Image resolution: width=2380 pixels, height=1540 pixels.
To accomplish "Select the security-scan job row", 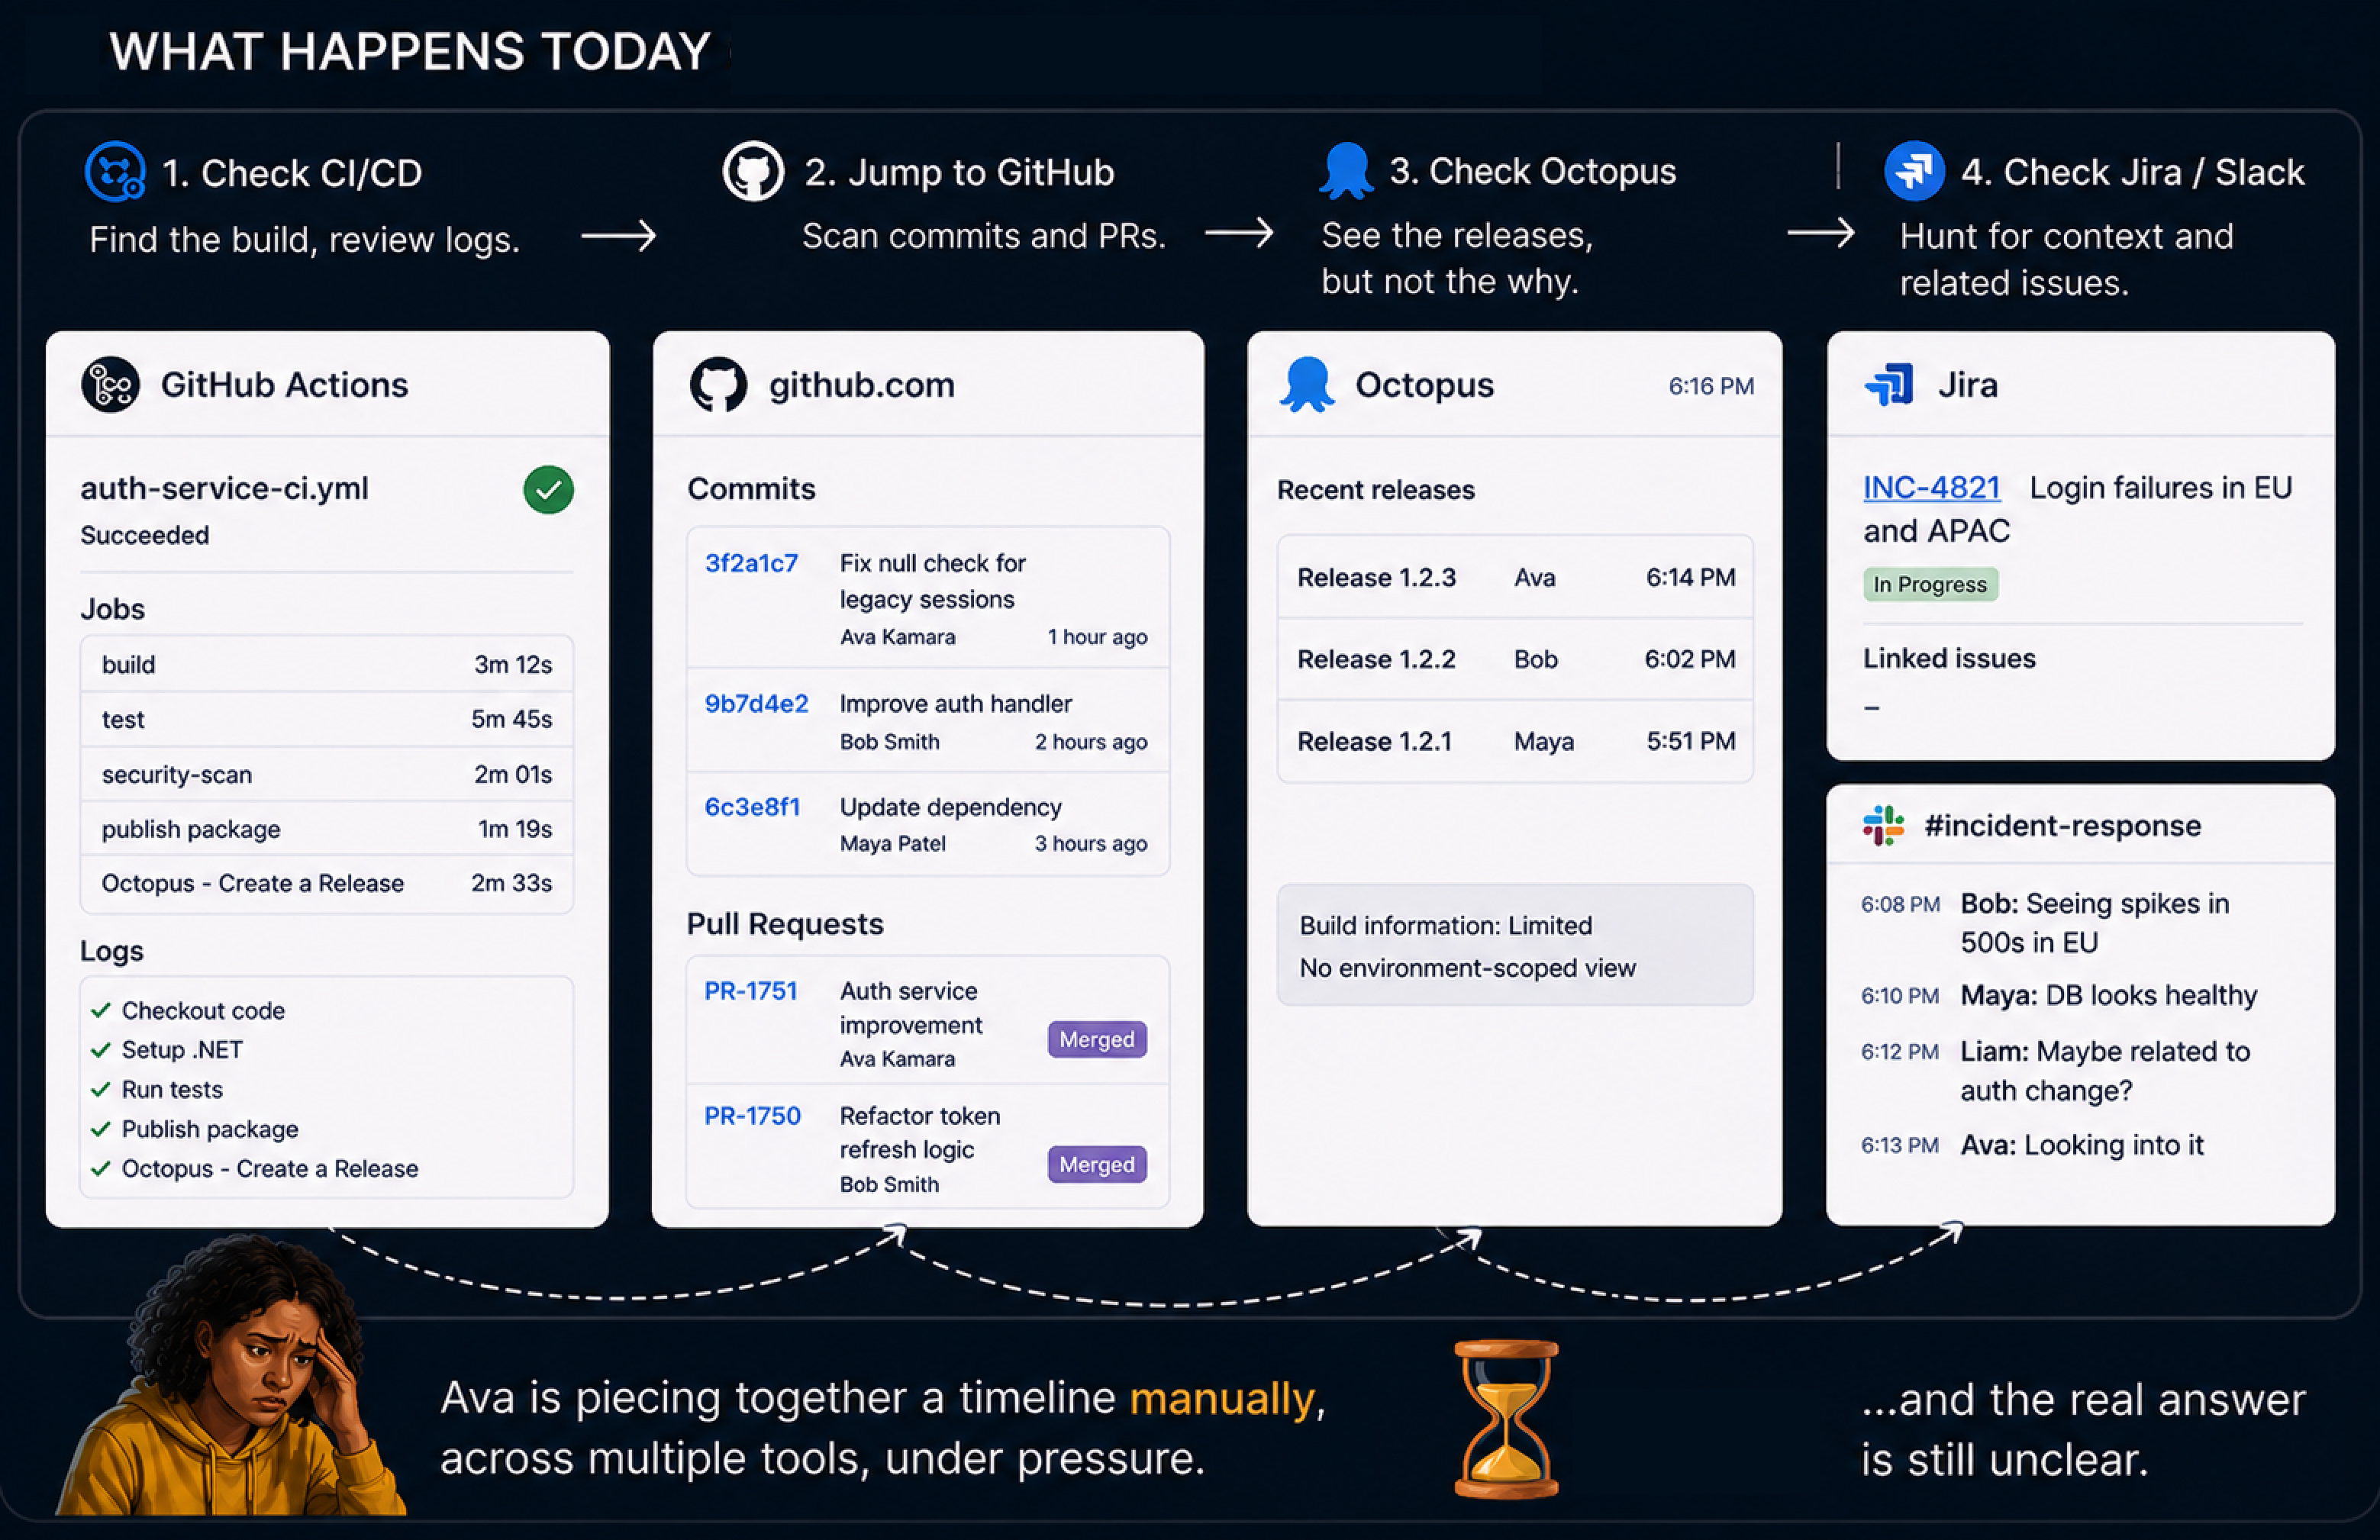I will click(327, 775).
